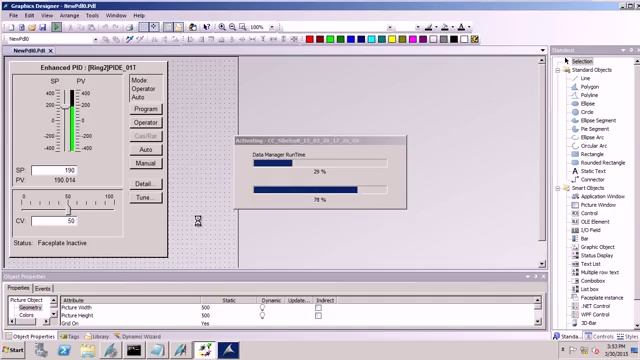The height and width of the screenshot is (360, 640).
Task: Open the command prompt taskbar icon
Action: click(x=134, y=350)
